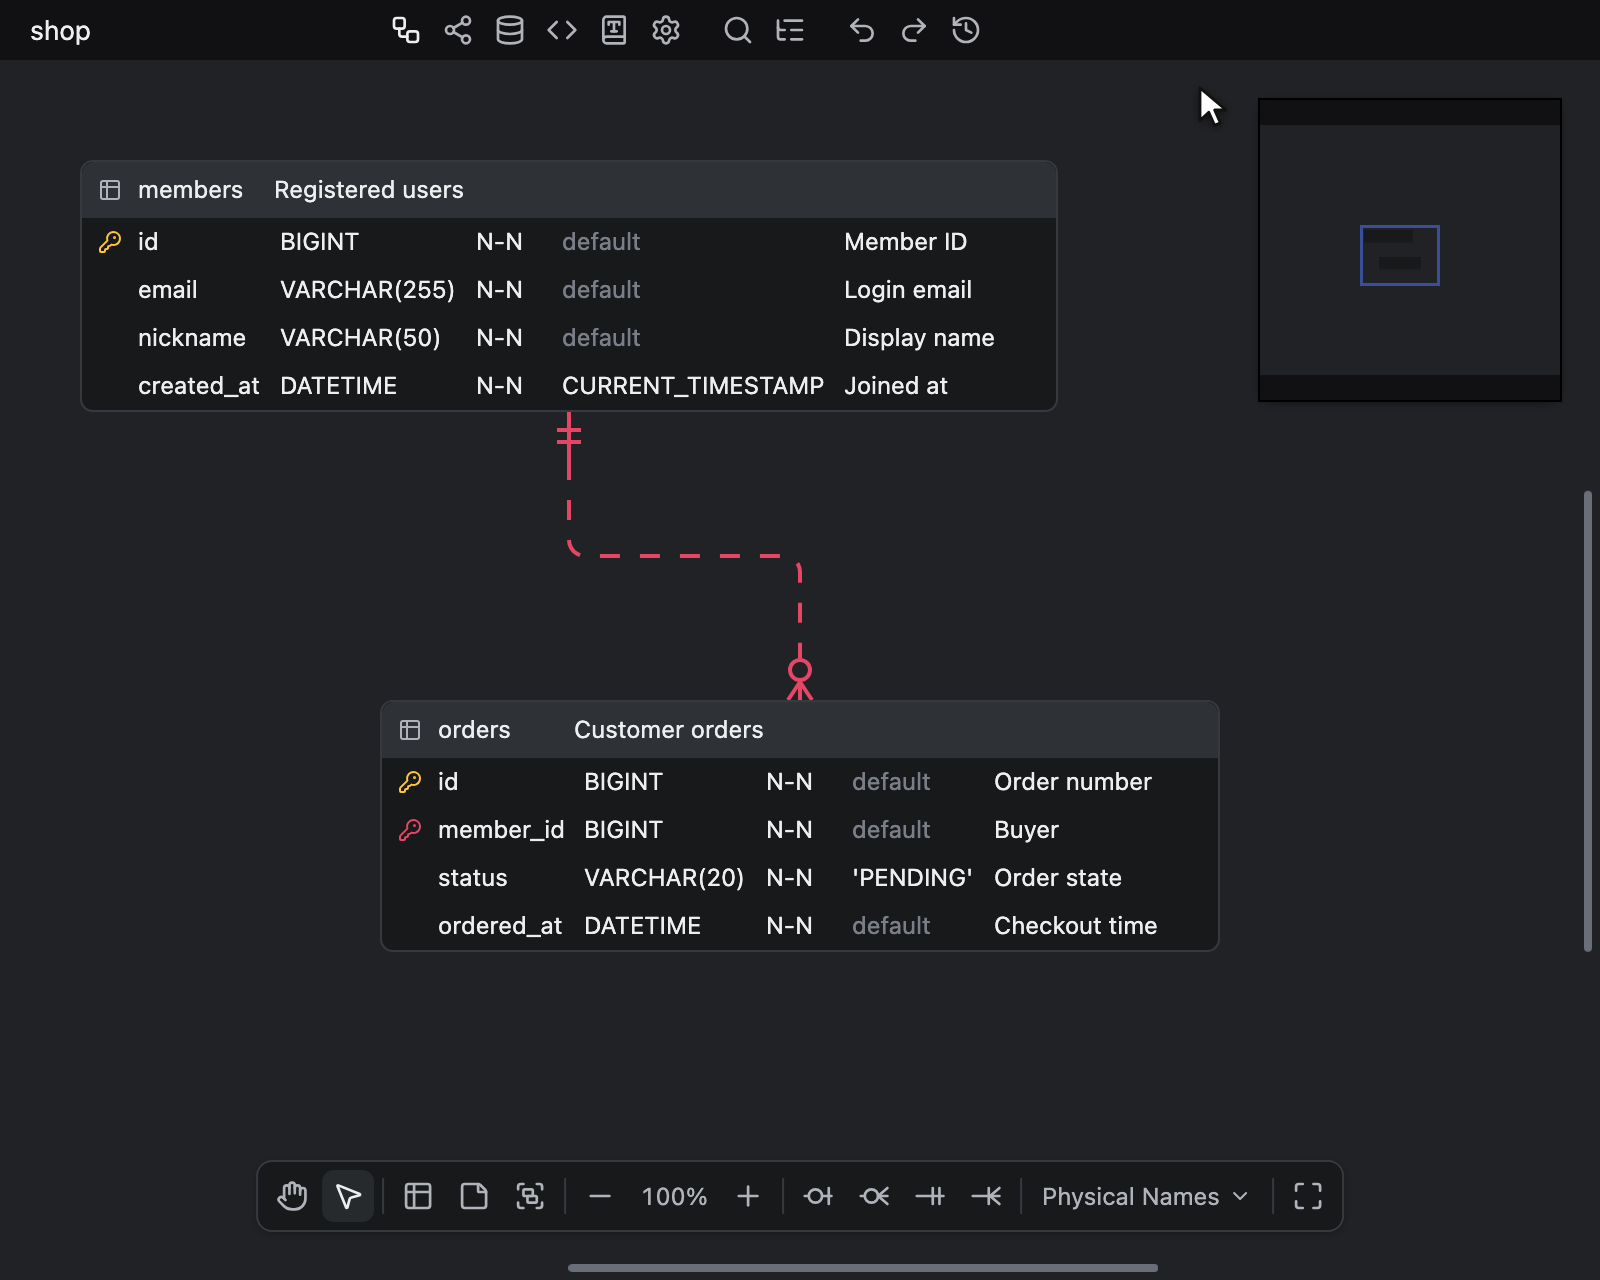Click the 100% zoom level label
Screen dimensions: 1600x1280
pyautogui.click(x=674, y=1197)
